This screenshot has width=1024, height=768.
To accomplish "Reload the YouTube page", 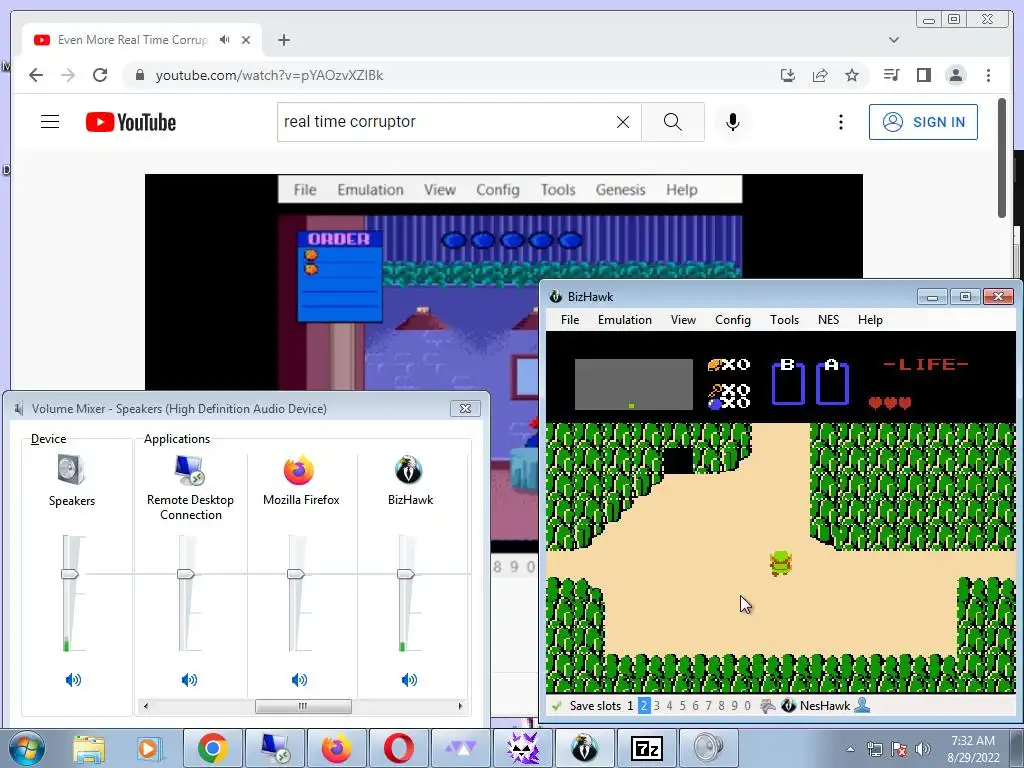I will pyautogui.click(x=100, y=75).
